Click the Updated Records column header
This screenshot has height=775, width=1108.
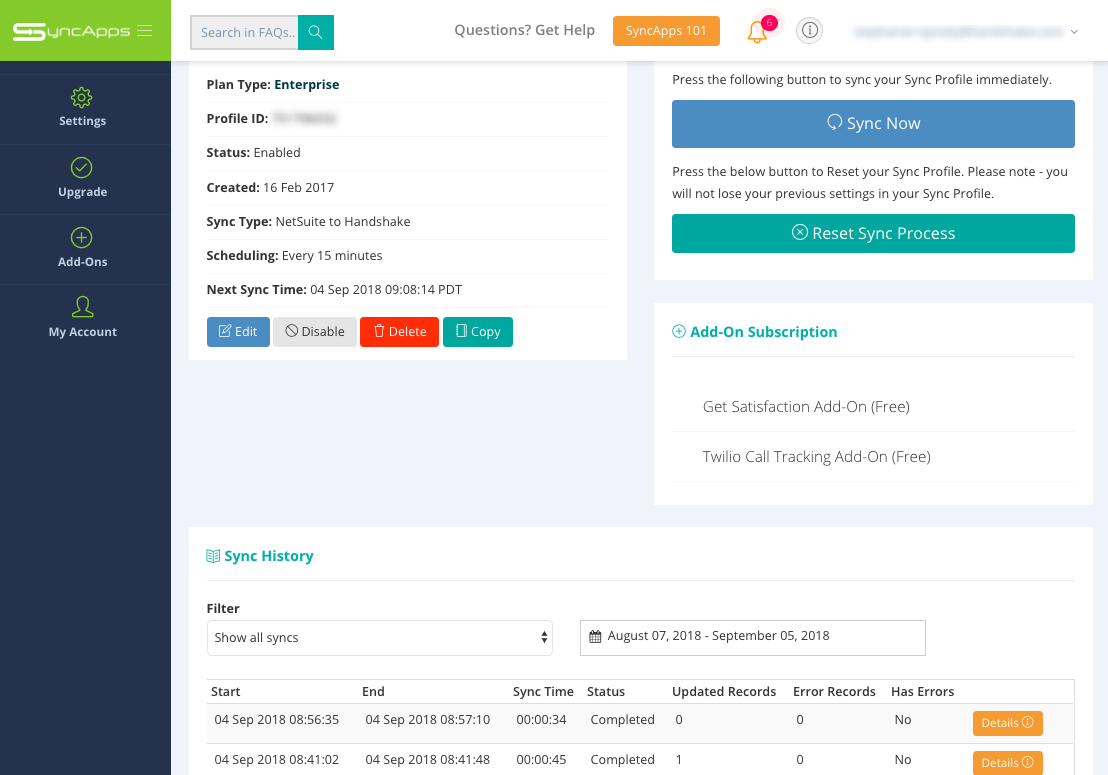pos(724,692)
